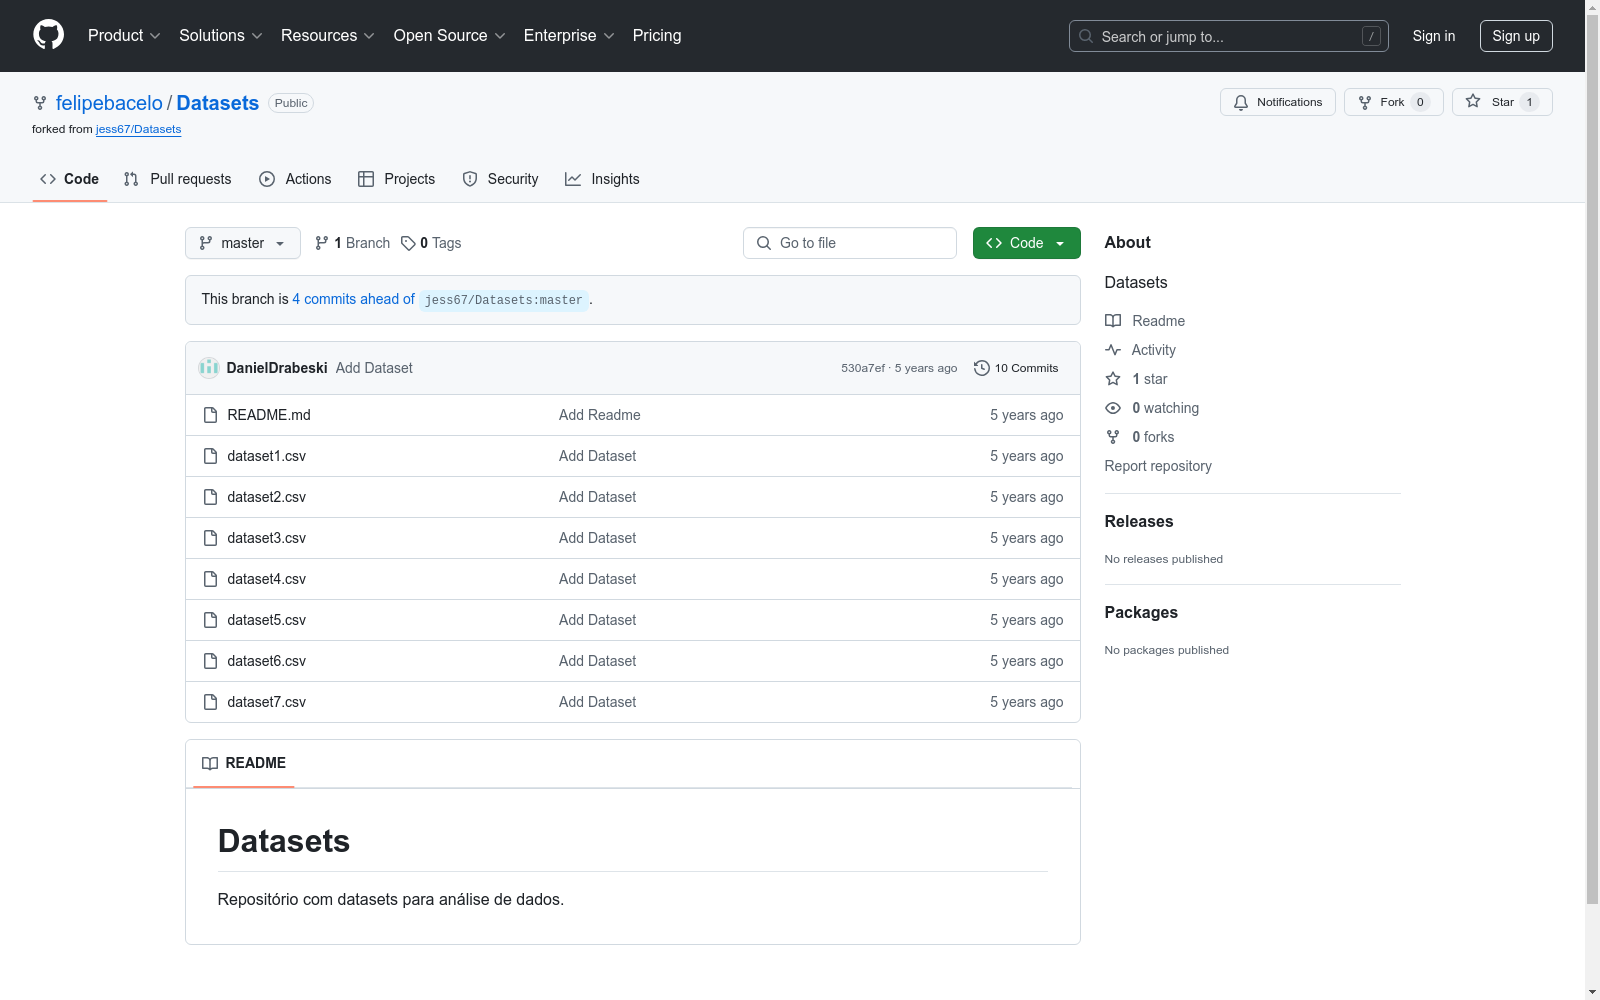1600x1000 pixels.
Task: Click the 1 Branch link
Action: [352, 243]
